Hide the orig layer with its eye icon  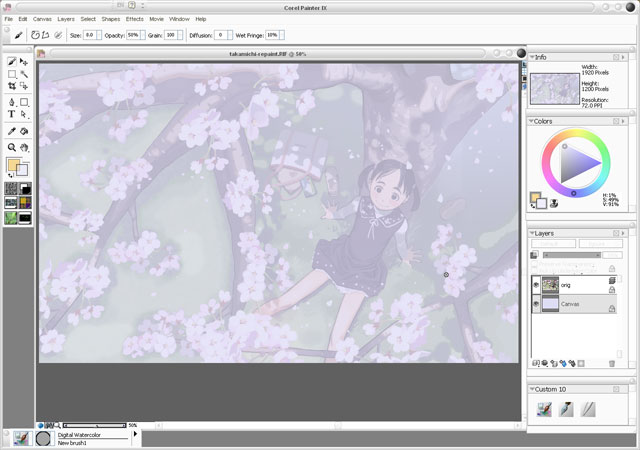(x=536, y=285)
